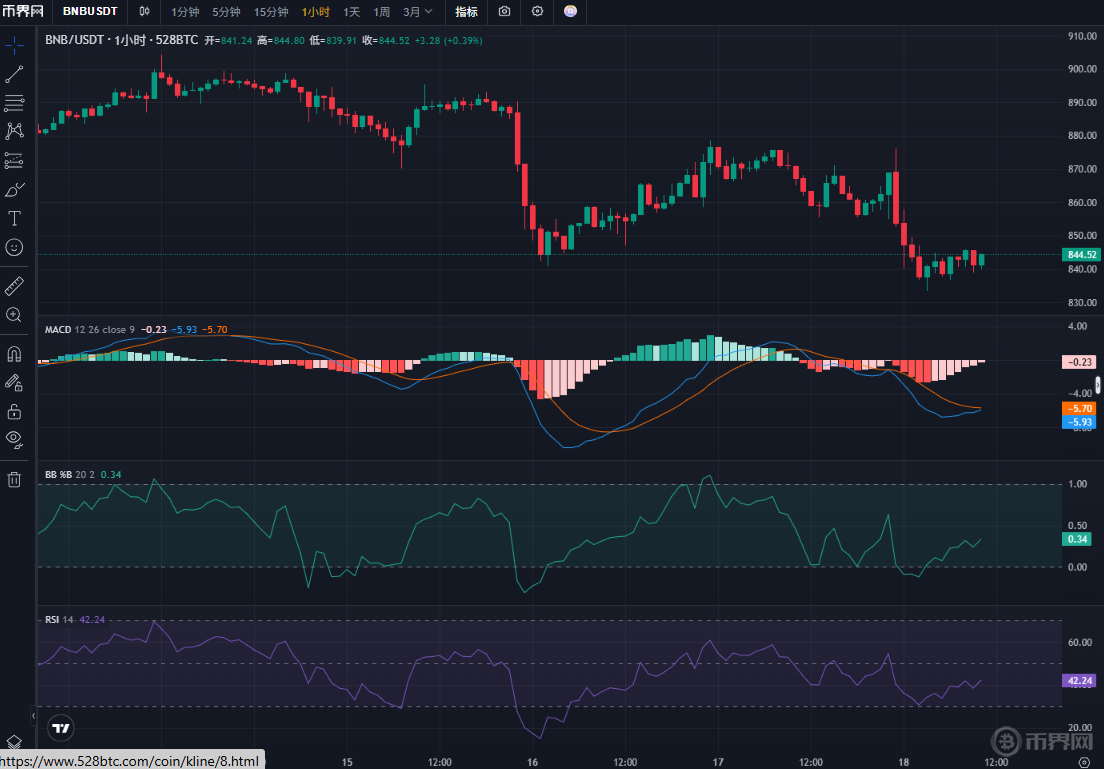This screenshot has width=1104, height=769.
Task: Remove drawings with the trash icon
Action: [14, 479]
